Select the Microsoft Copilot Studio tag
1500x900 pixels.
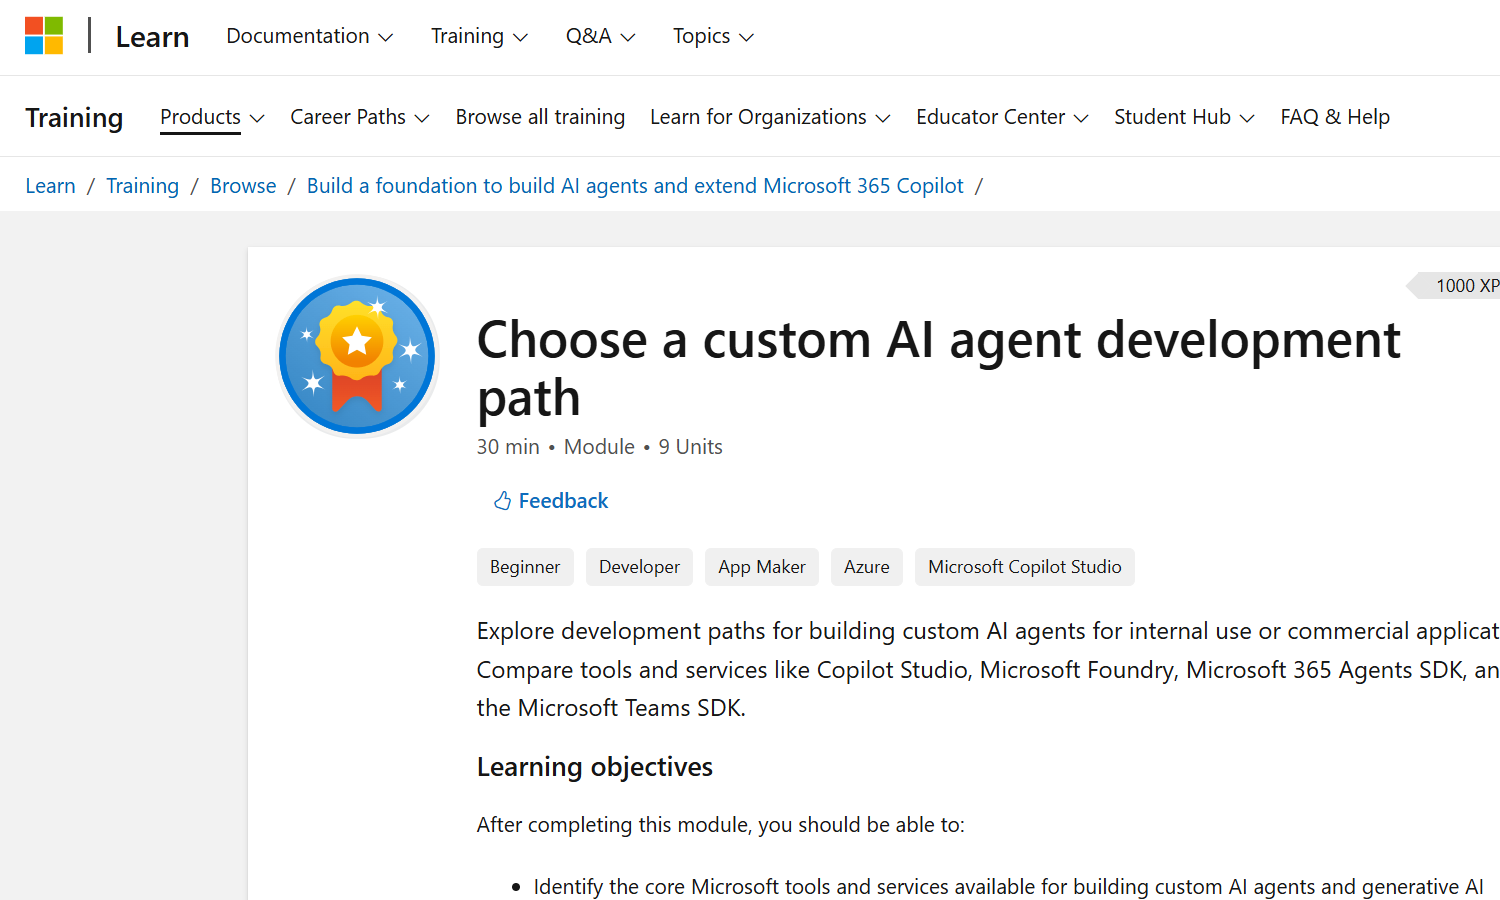[1024, 567]
